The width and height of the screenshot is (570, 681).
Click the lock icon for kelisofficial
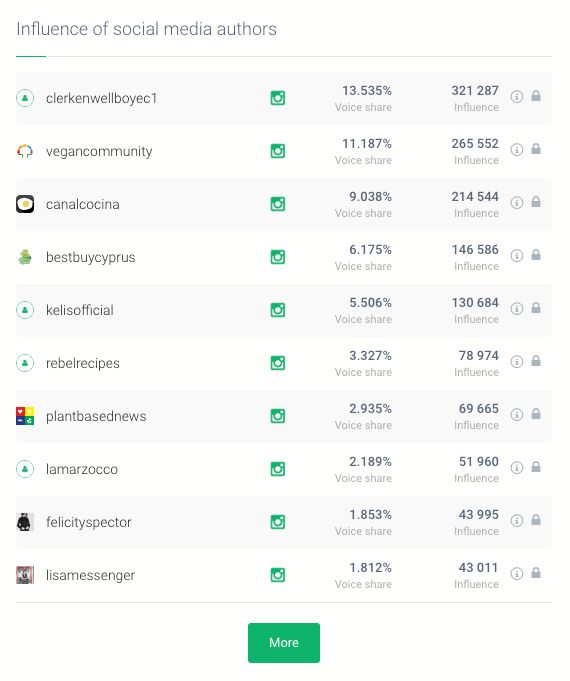point(536,308)
